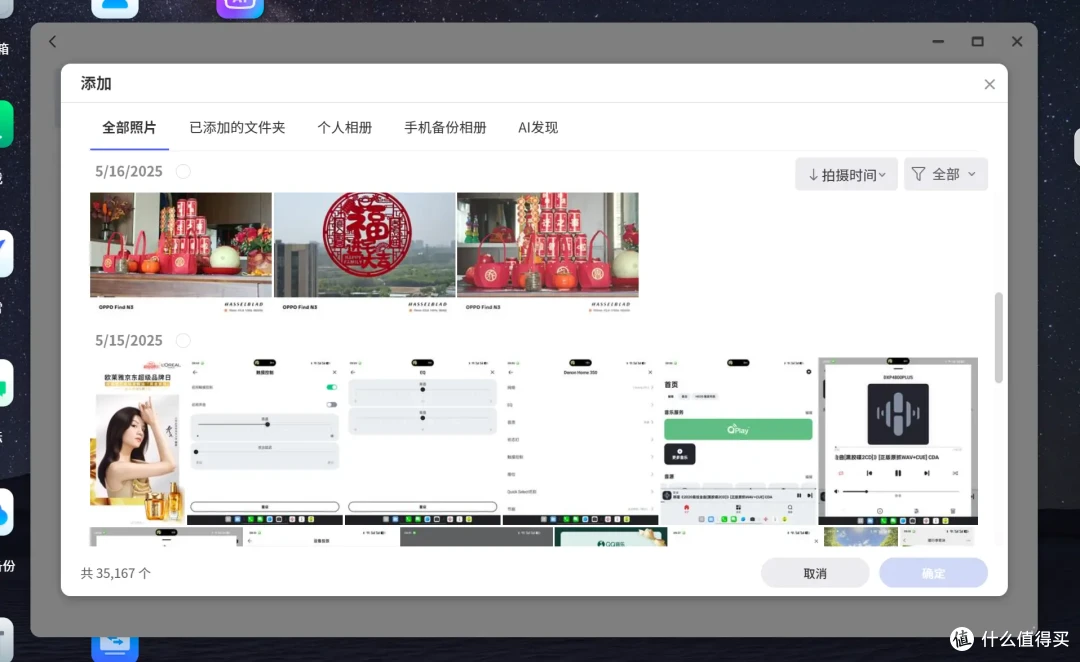Open the 已添加的文件夹 tab
Image resolution: width=1080 pixels, height=662 pixels.
tap(237, 127)
